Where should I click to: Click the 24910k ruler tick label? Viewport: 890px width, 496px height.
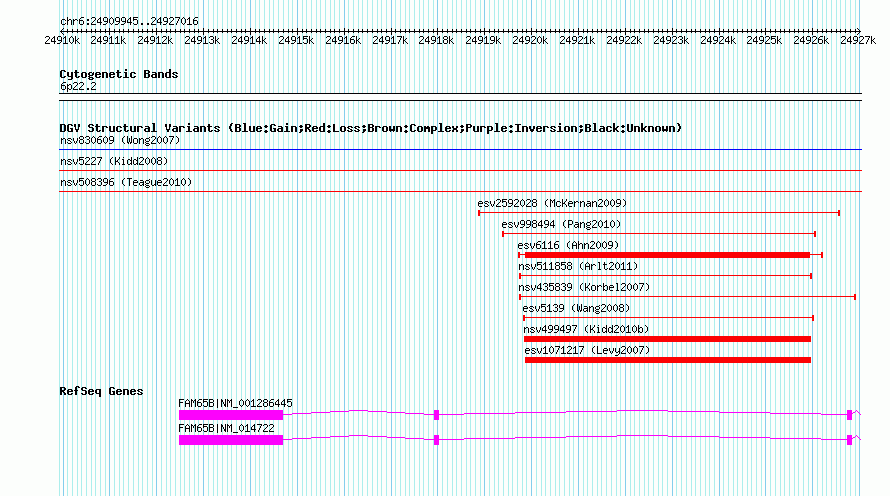pyautogui.click(x=62, y=40)
